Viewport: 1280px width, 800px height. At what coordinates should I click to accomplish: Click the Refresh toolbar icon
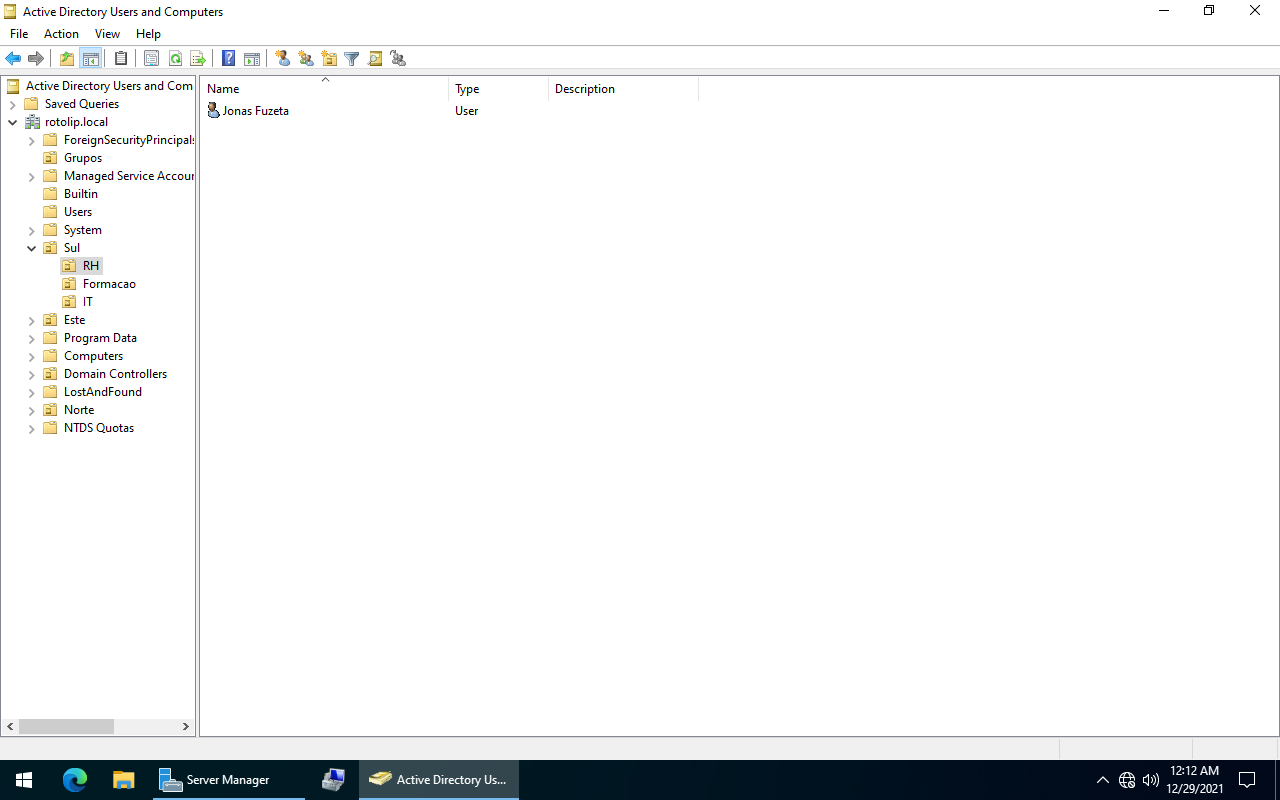tap(175, 59)
